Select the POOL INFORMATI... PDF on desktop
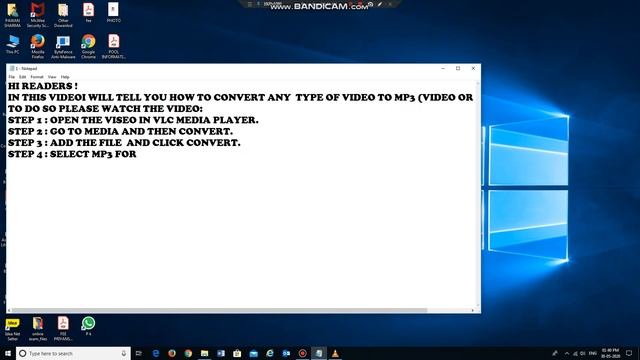Image resolution: width=640 pixels, height=360 pixels. click(x=113, y=47)
